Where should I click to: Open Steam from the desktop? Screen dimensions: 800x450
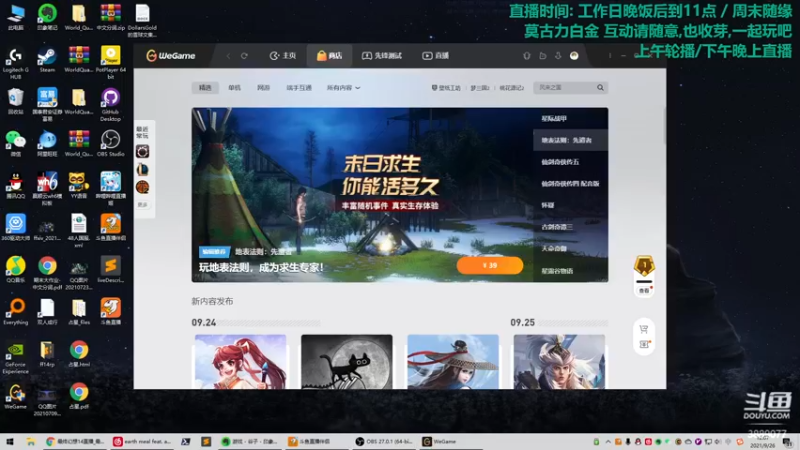click(x=47, y=60)
